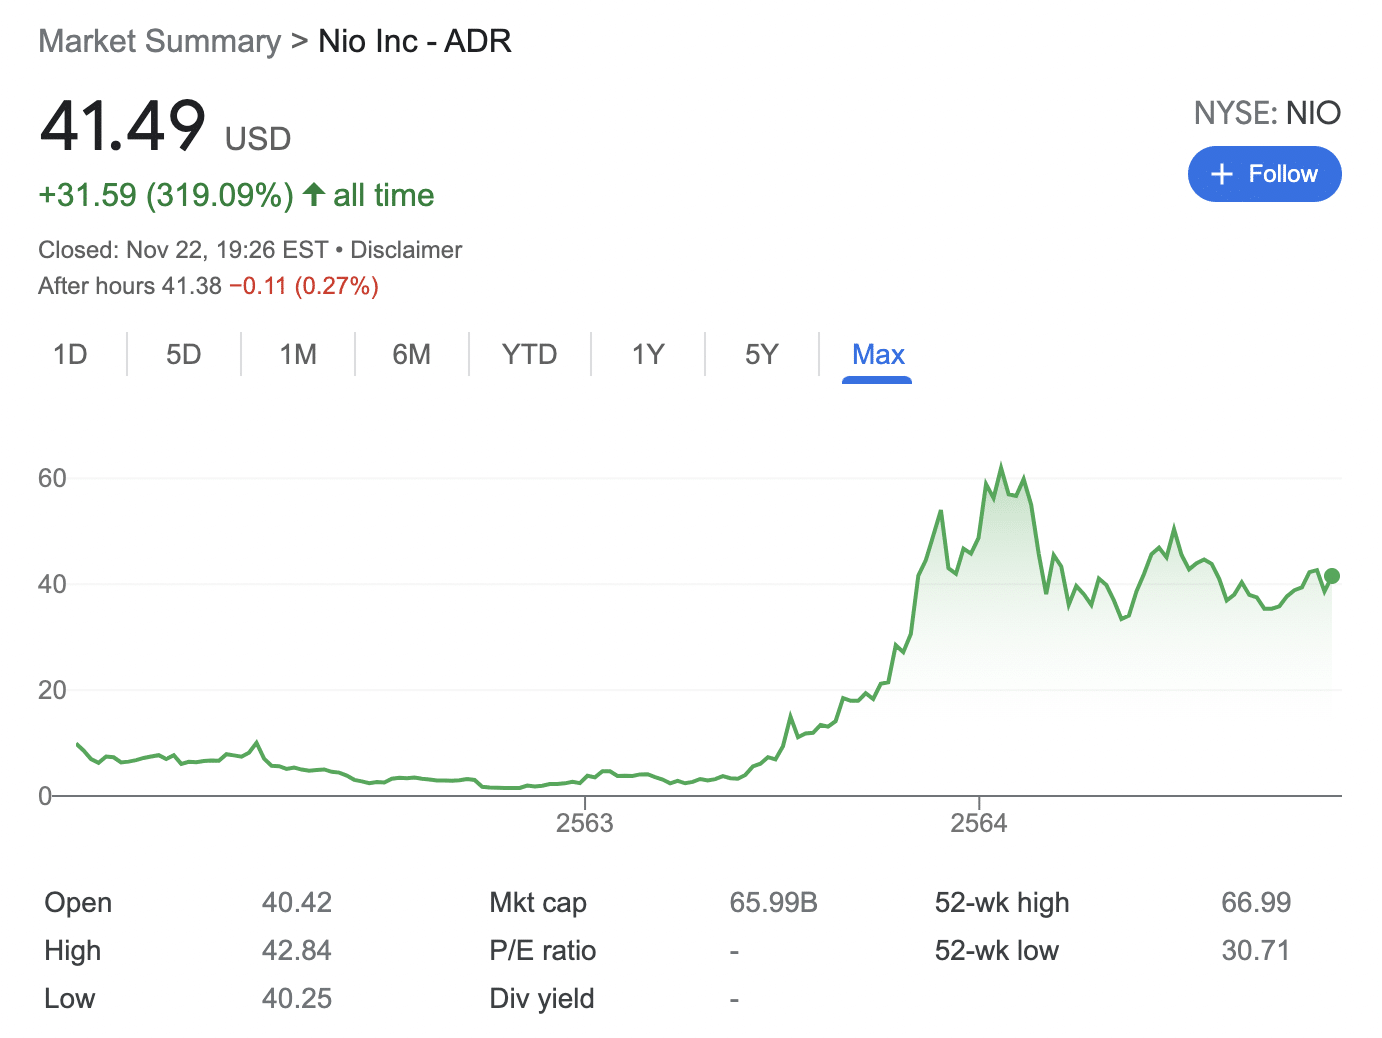Click the 52-wk low value 30.71
The height and width of the screenshot is (1038, 1382).
pyautogui.click(x=1256, y=950)
